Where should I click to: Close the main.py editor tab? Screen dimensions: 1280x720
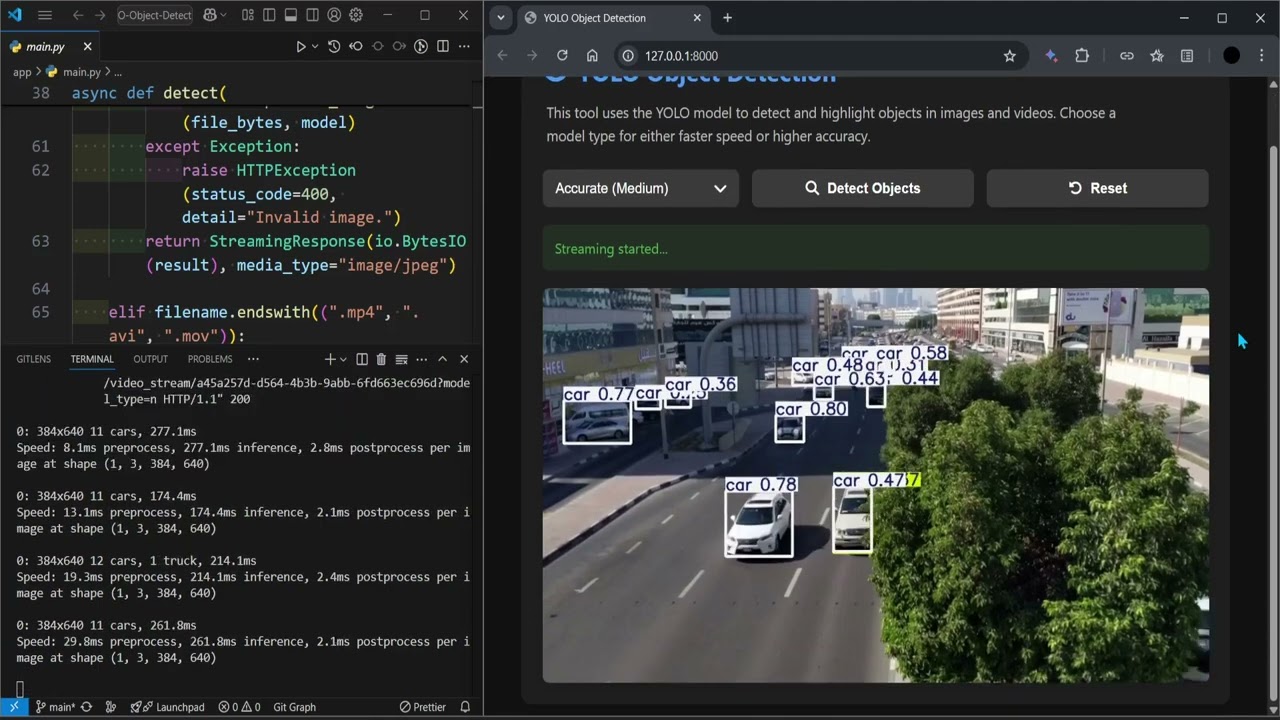(x=87, y=46)
